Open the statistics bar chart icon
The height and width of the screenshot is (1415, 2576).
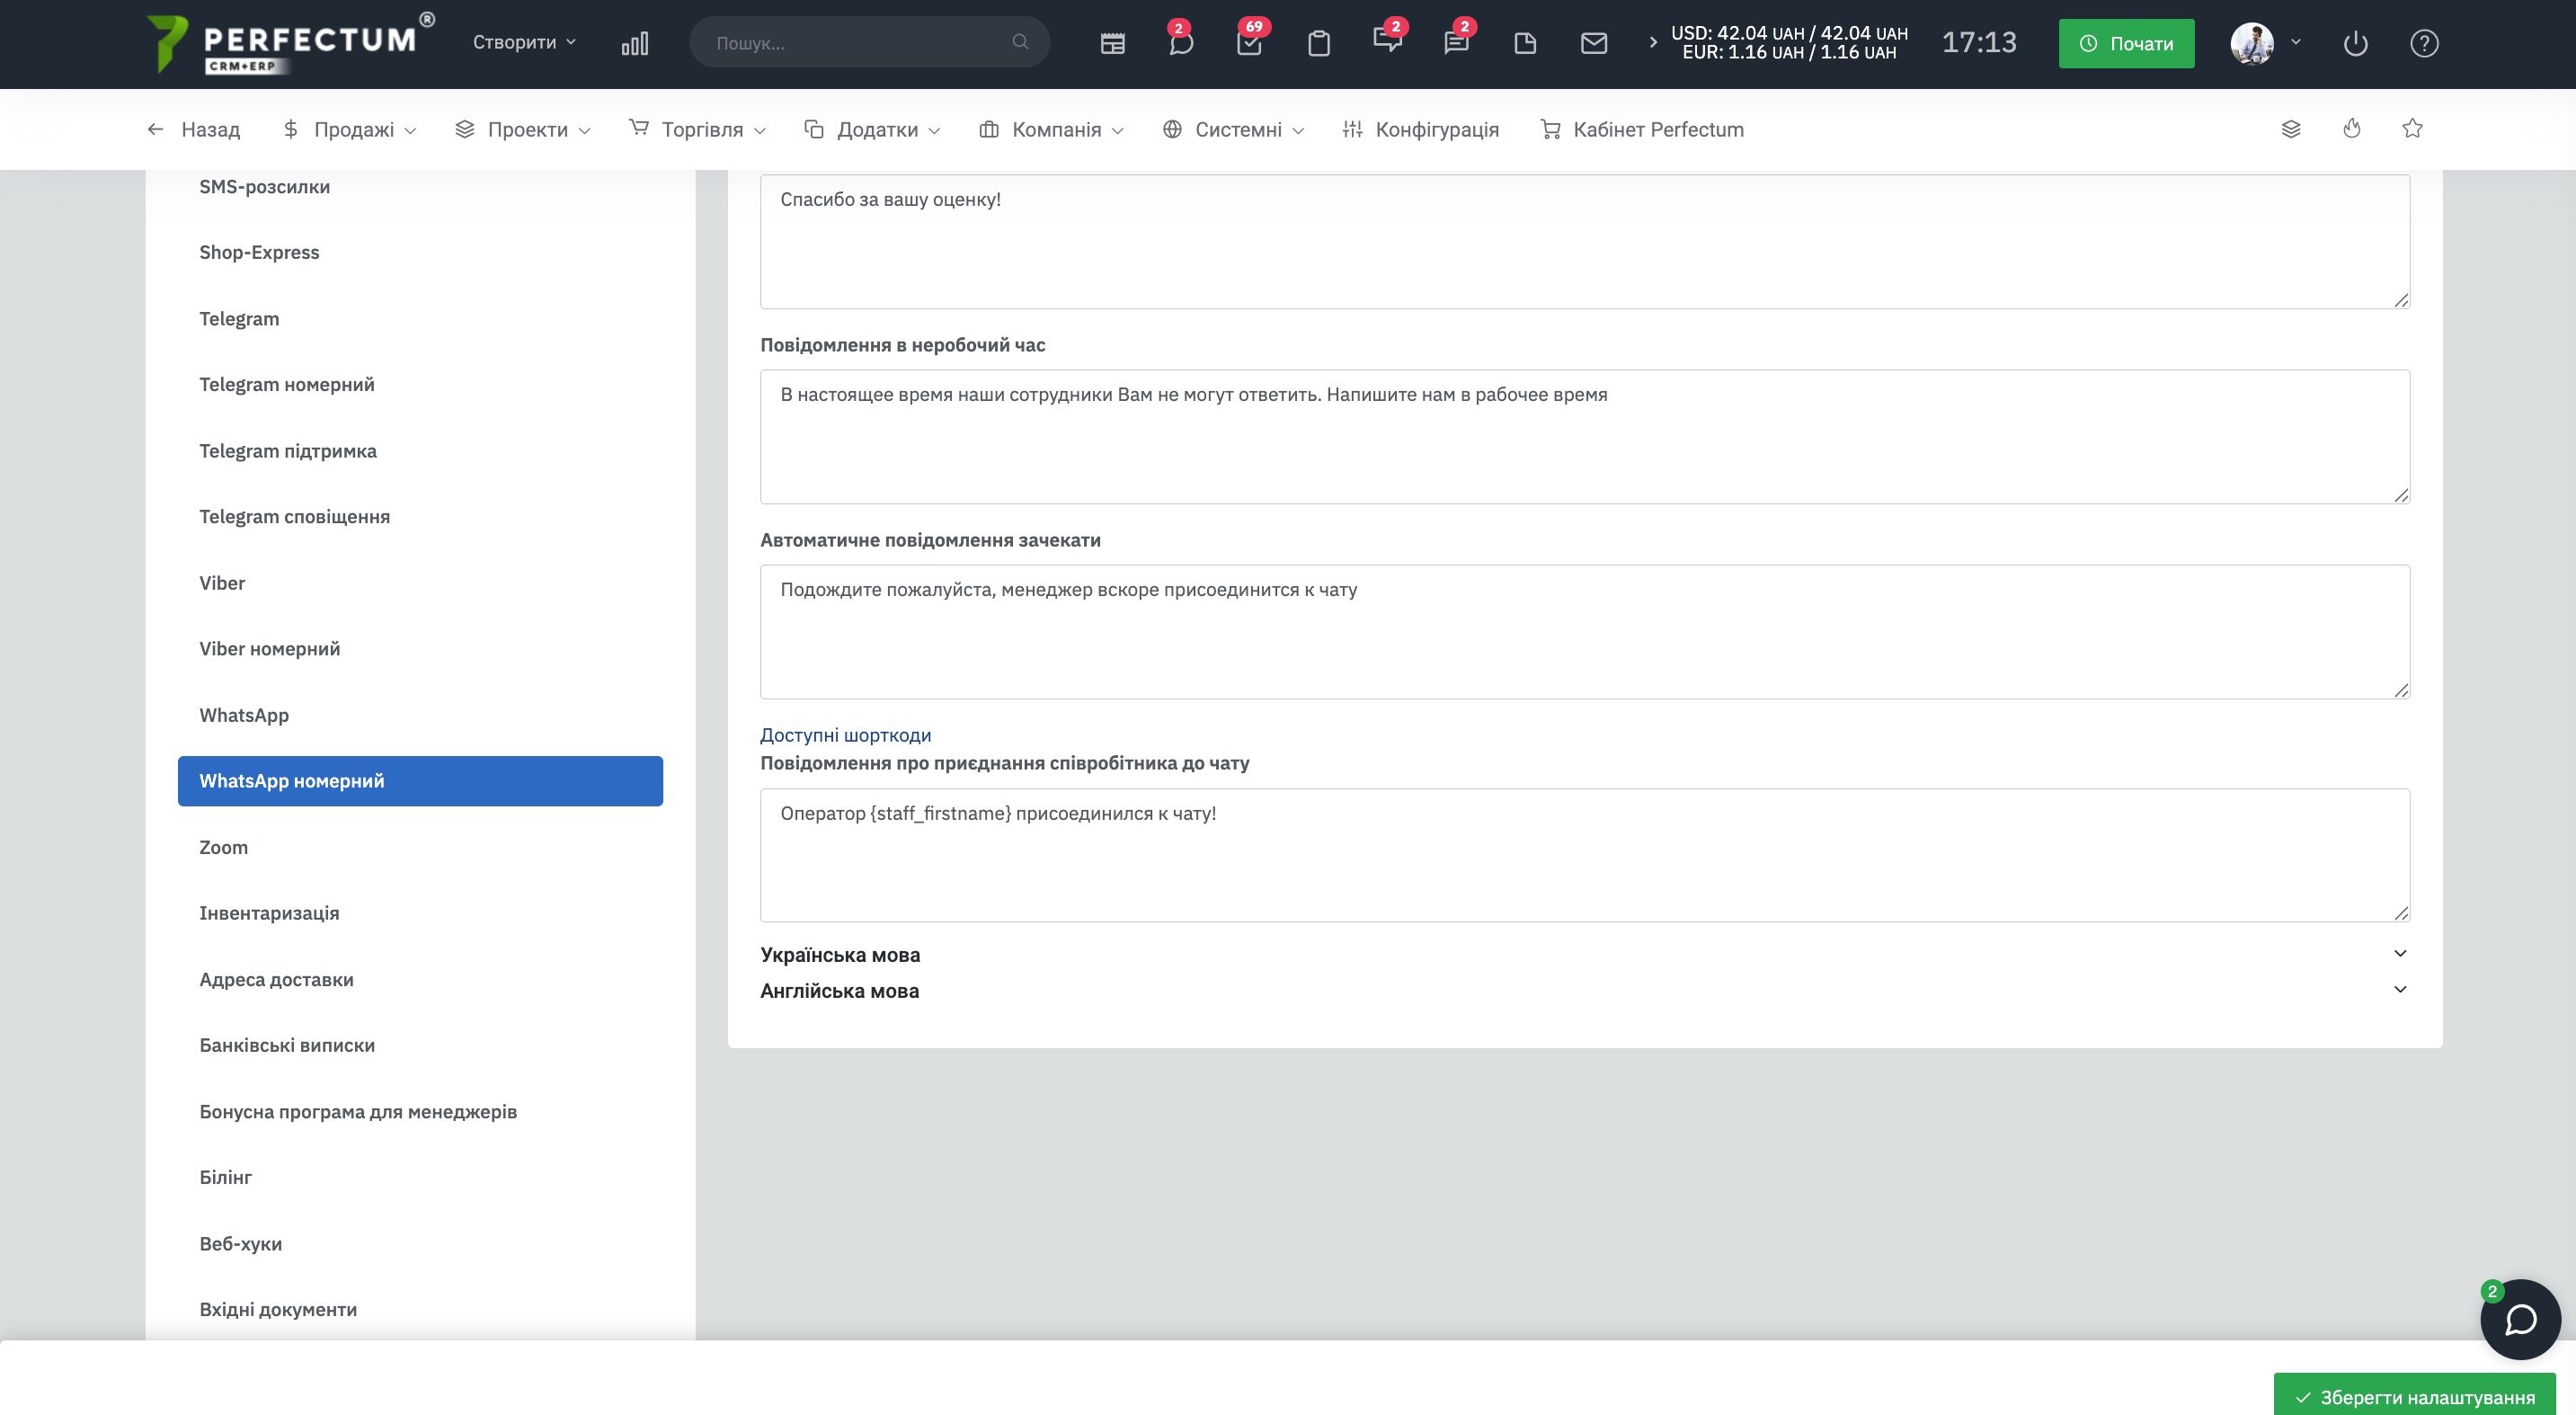click(x=634, y=43)
